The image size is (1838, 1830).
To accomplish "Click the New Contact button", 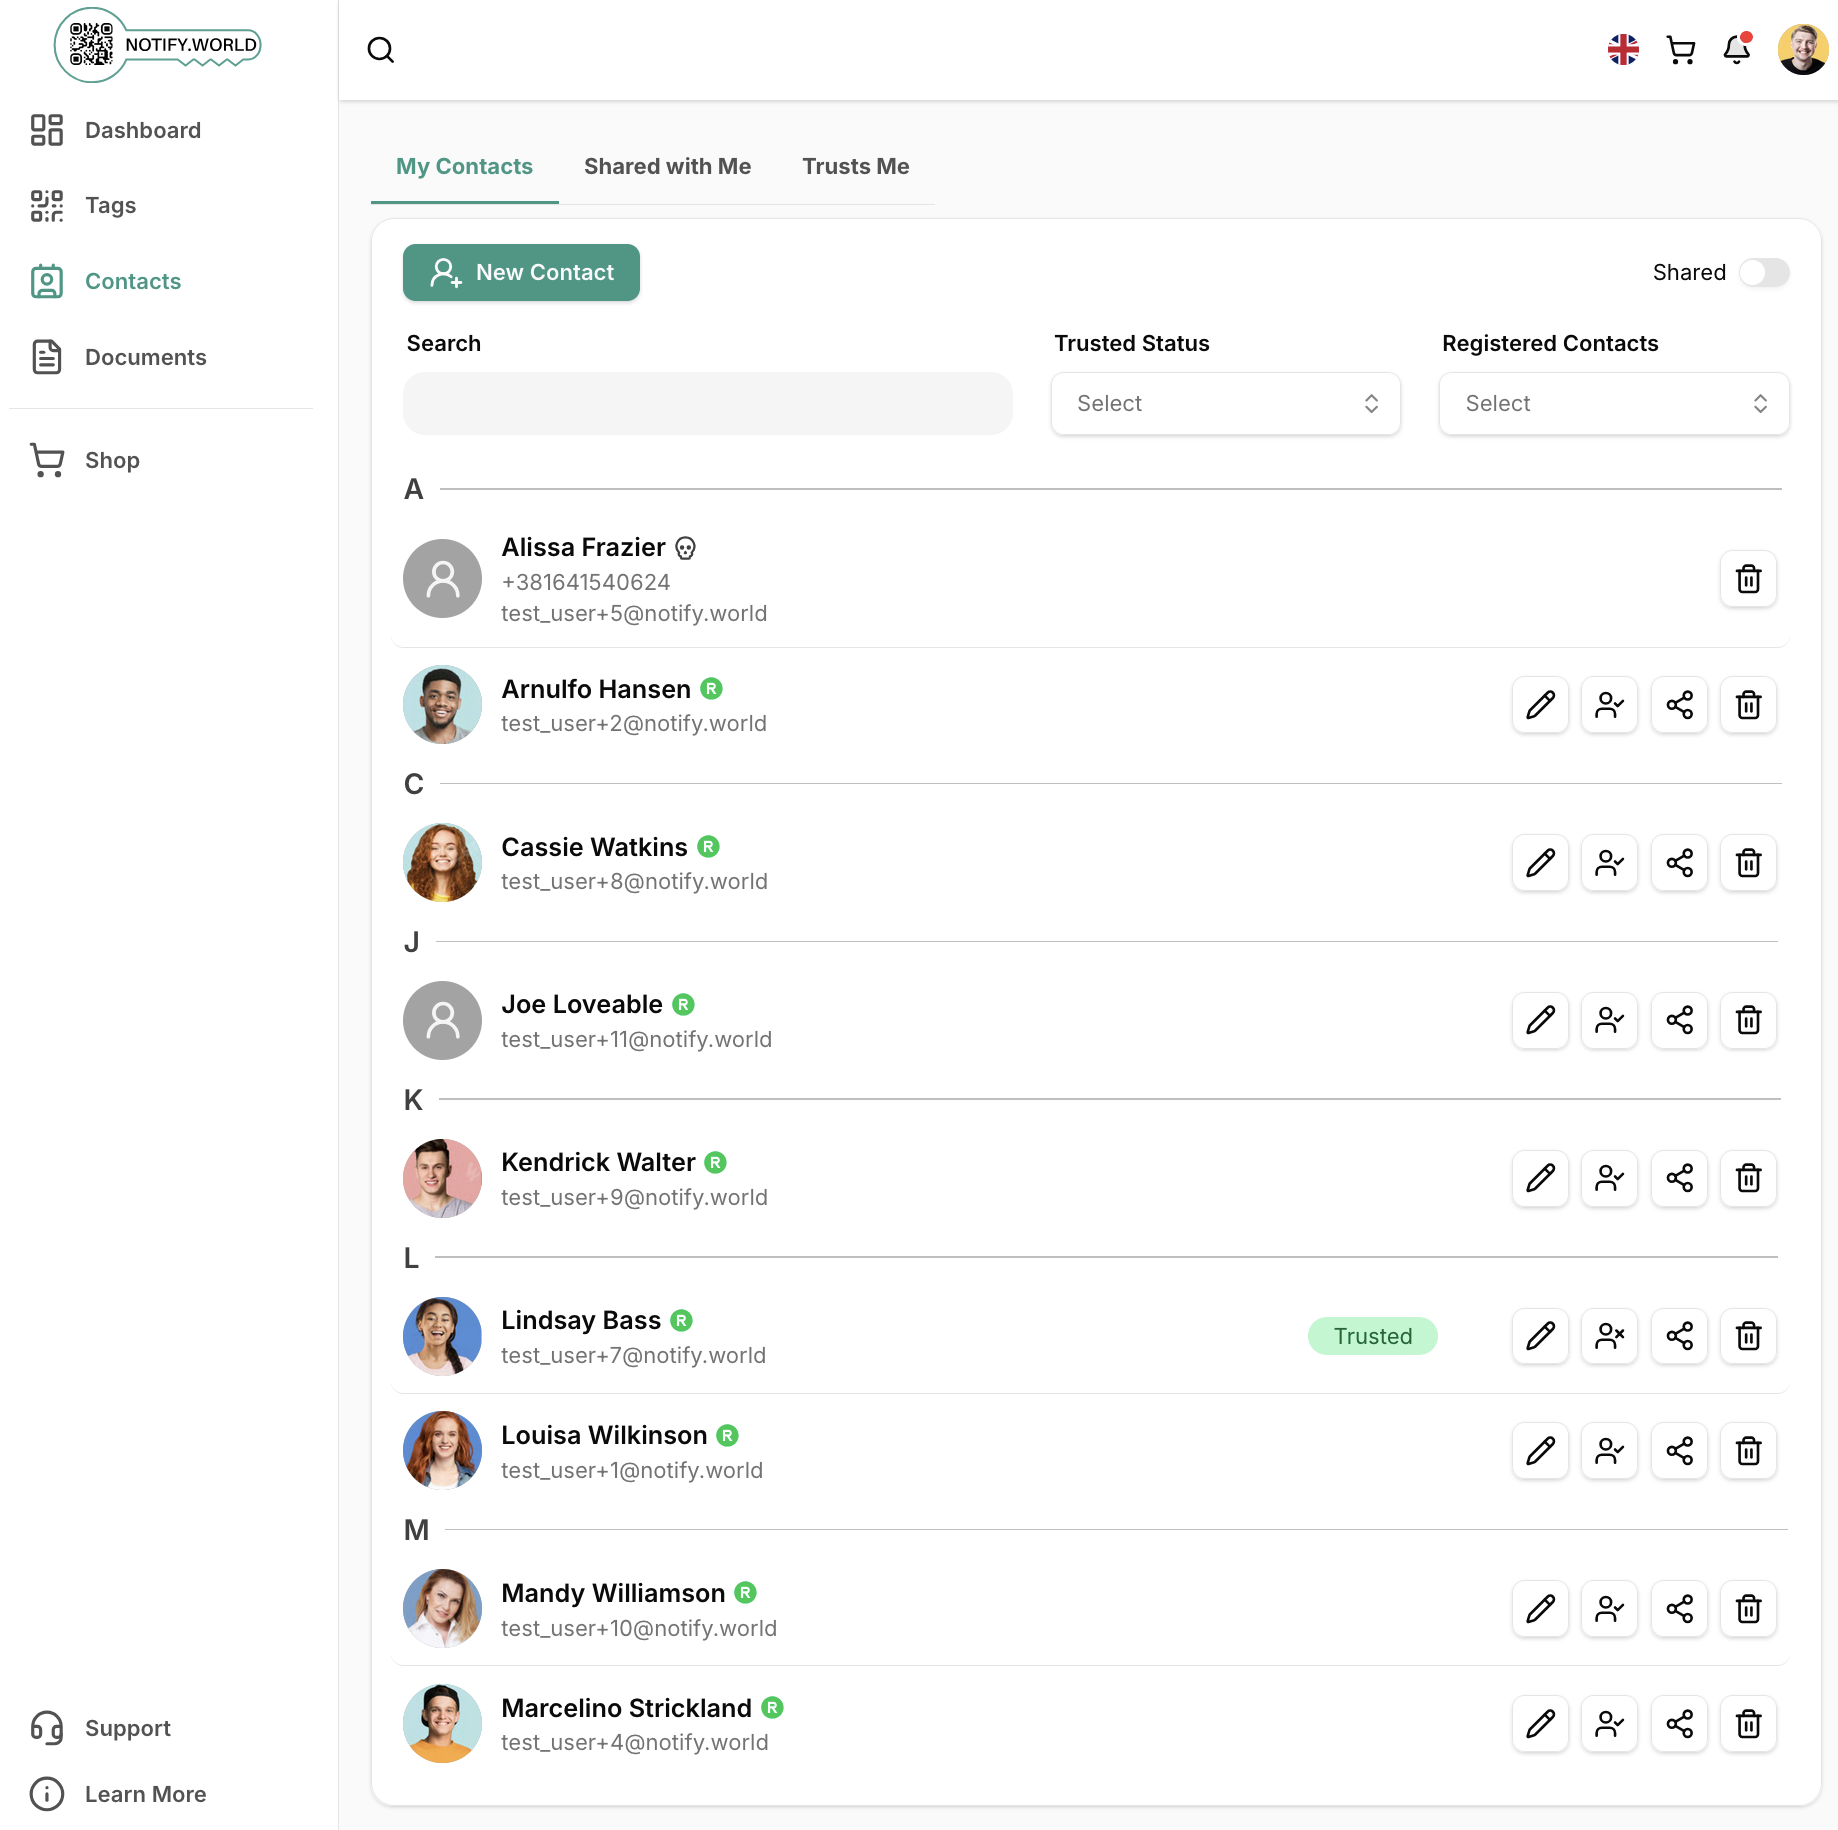I will pos(520,272).
